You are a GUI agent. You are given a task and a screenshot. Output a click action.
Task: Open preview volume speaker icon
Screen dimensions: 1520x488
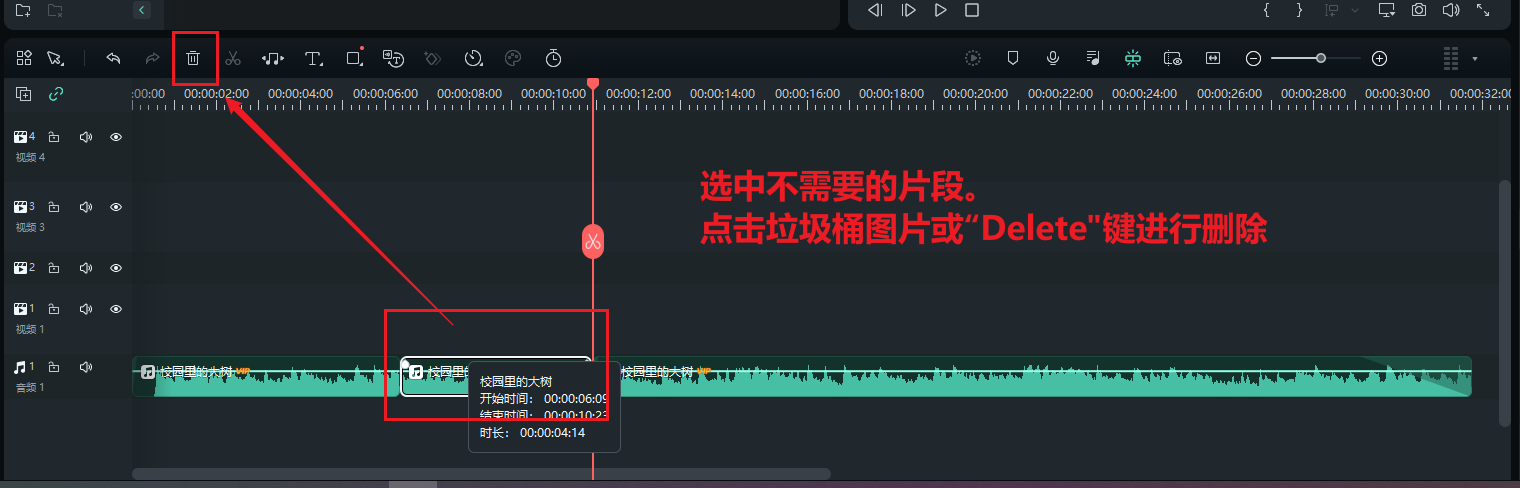click(x=1451, y=10)
